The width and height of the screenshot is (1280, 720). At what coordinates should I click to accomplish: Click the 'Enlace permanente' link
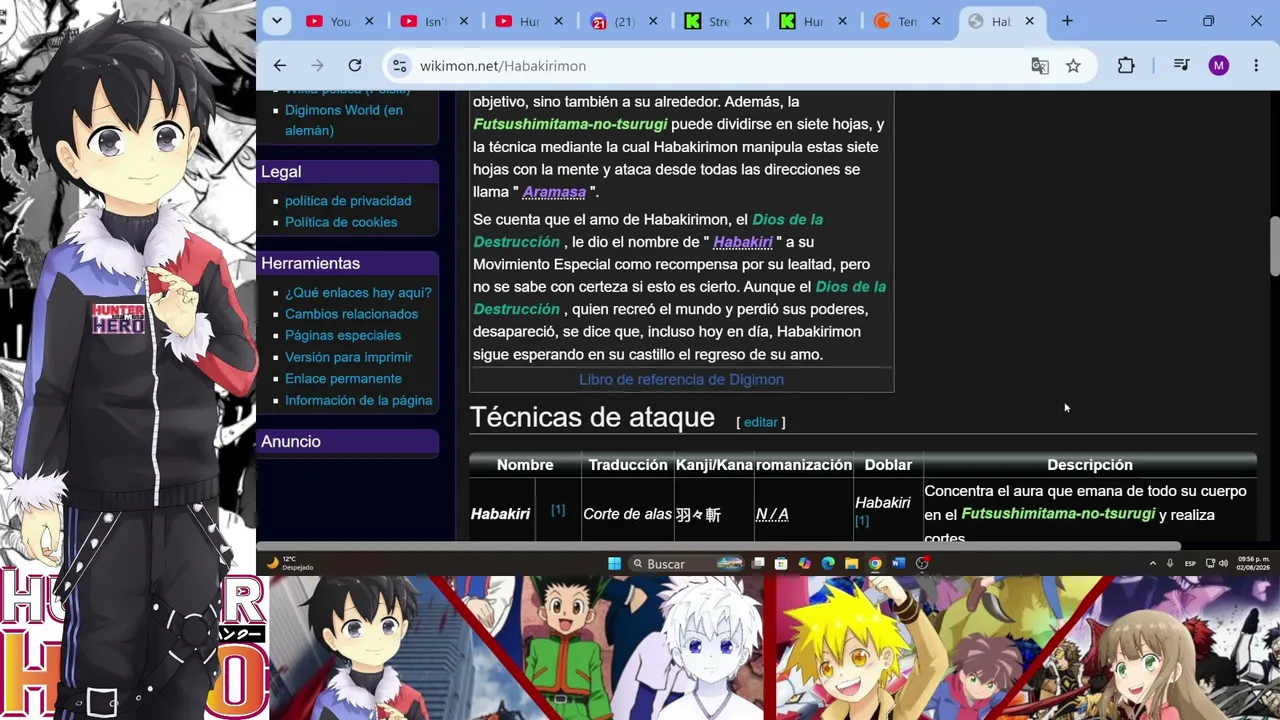[343, 379]
